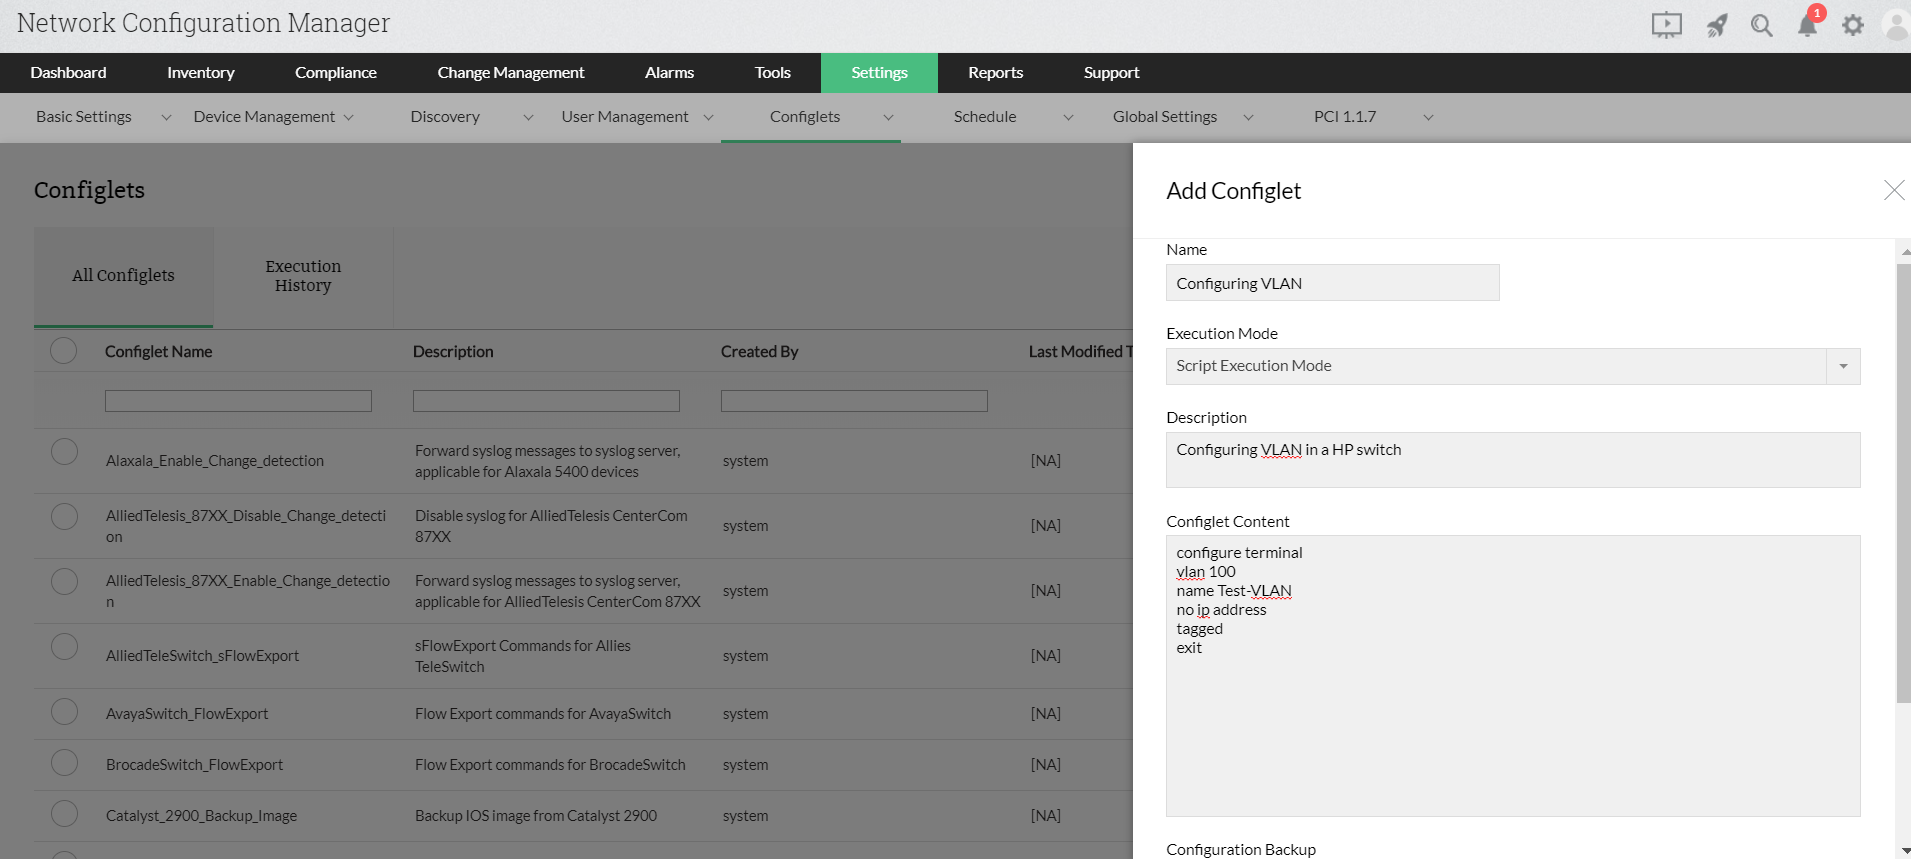The width and height of the screenshot is (1911, 859).
Task: Select the AlliedTelesis_87XX_Disable_Change_detection row checkbox
Action: (64, 517)
